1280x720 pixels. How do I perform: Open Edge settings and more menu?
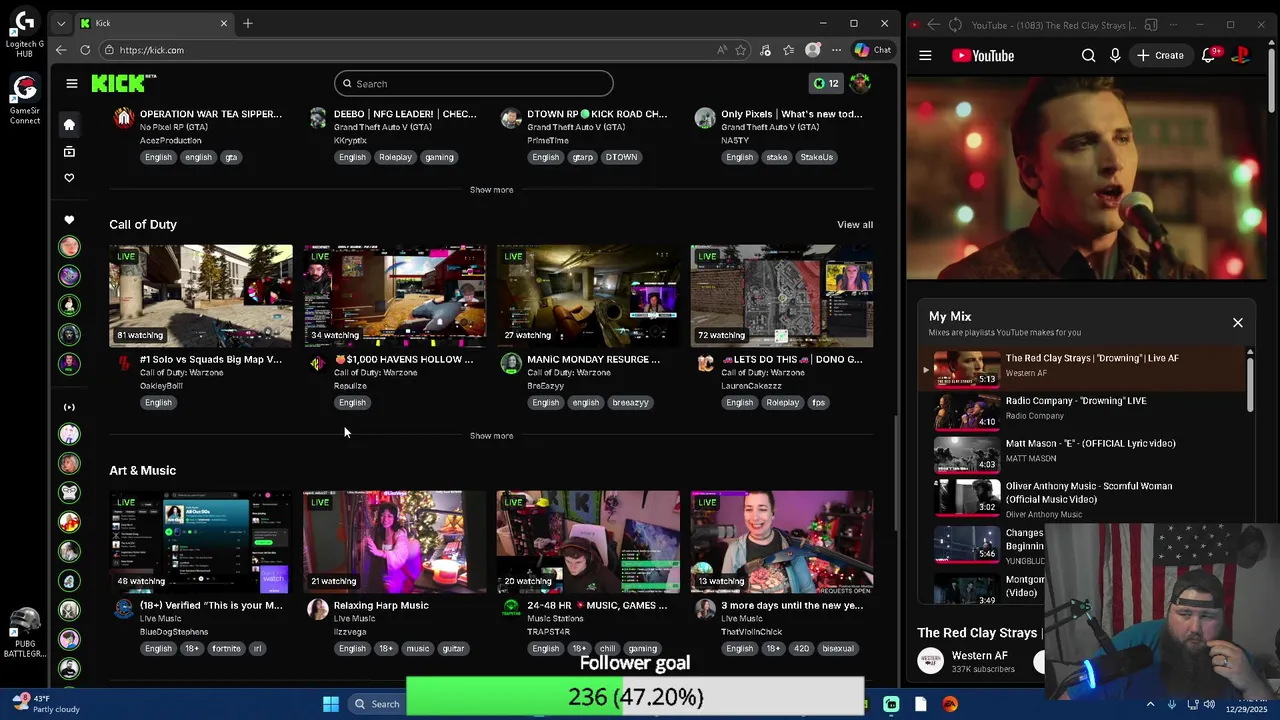836,50
